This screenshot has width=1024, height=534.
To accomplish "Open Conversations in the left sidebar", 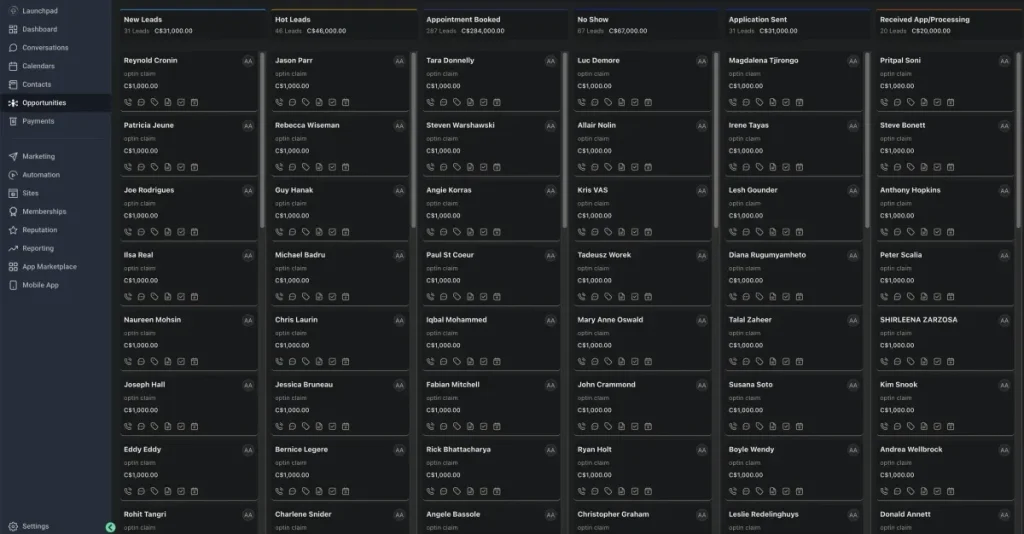I will (45, 48).
